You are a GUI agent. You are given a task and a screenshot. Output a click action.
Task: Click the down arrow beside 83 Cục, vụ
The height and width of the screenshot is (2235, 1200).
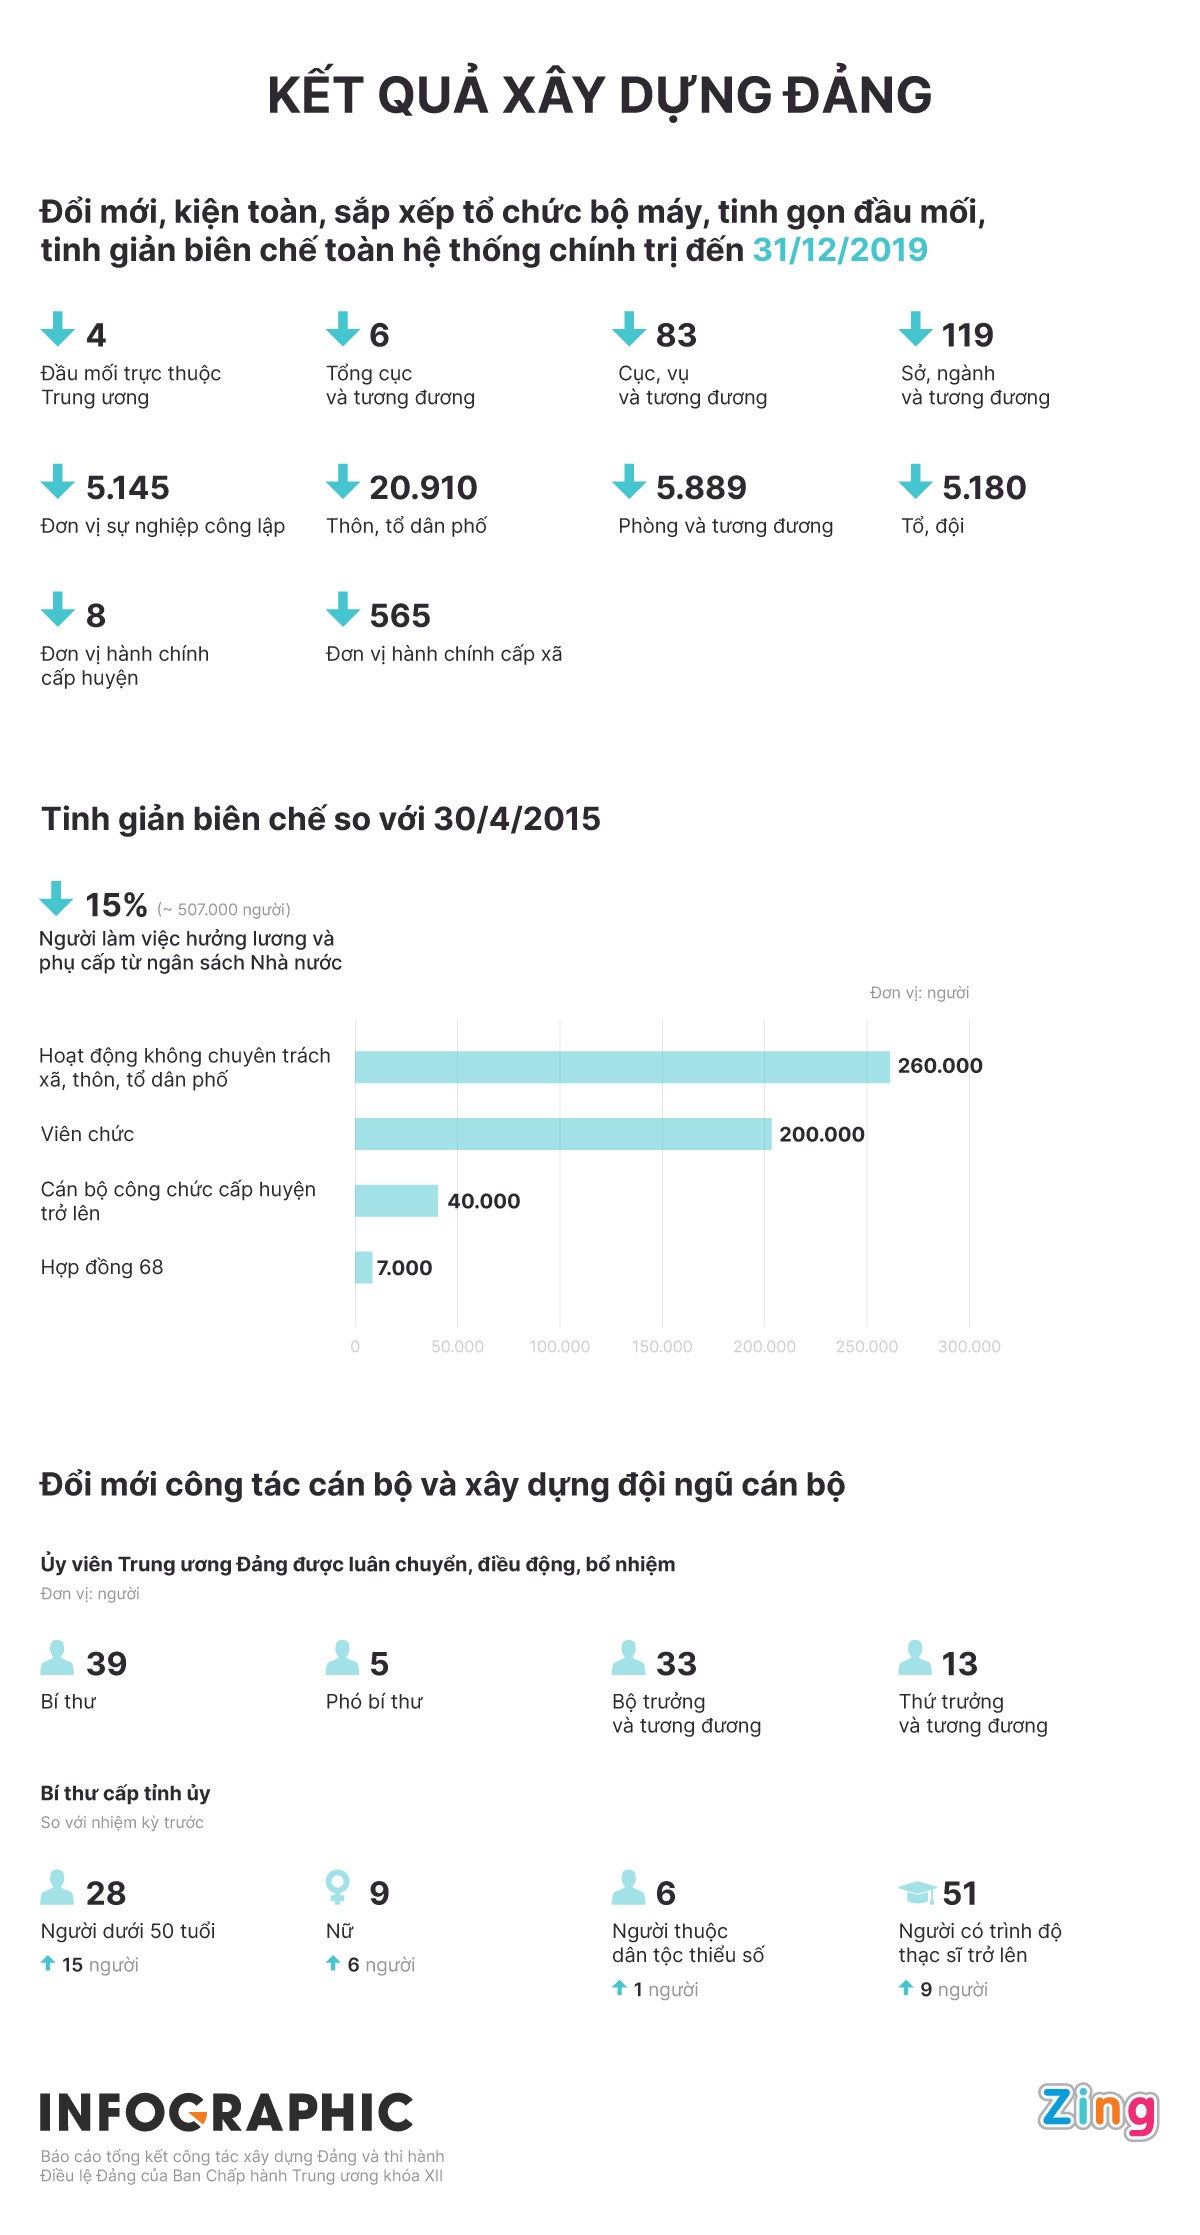pyautogui.click(x=629, y=329)
